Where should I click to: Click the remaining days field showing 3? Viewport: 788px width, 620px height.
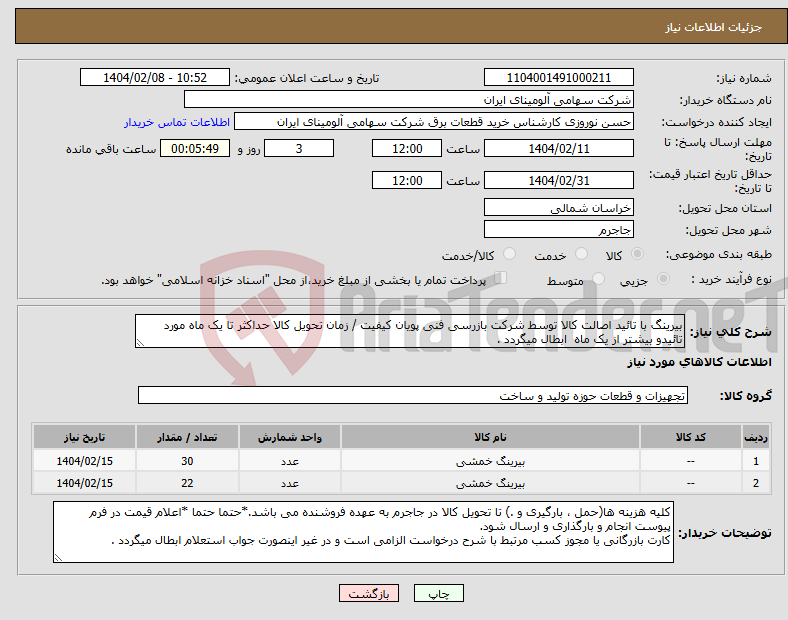coord(299,149)
